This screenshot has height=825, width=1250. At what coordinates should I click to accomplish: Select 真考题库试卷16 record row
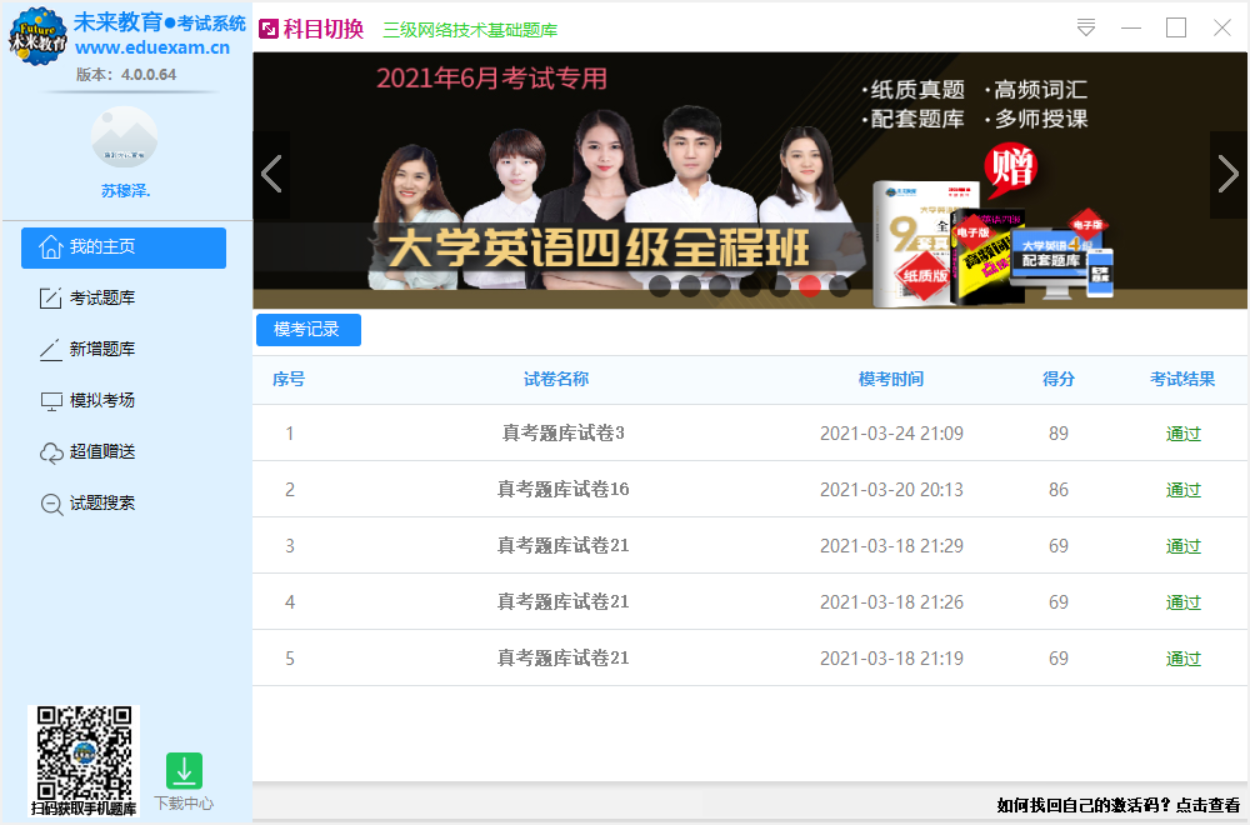coord(750,489)
